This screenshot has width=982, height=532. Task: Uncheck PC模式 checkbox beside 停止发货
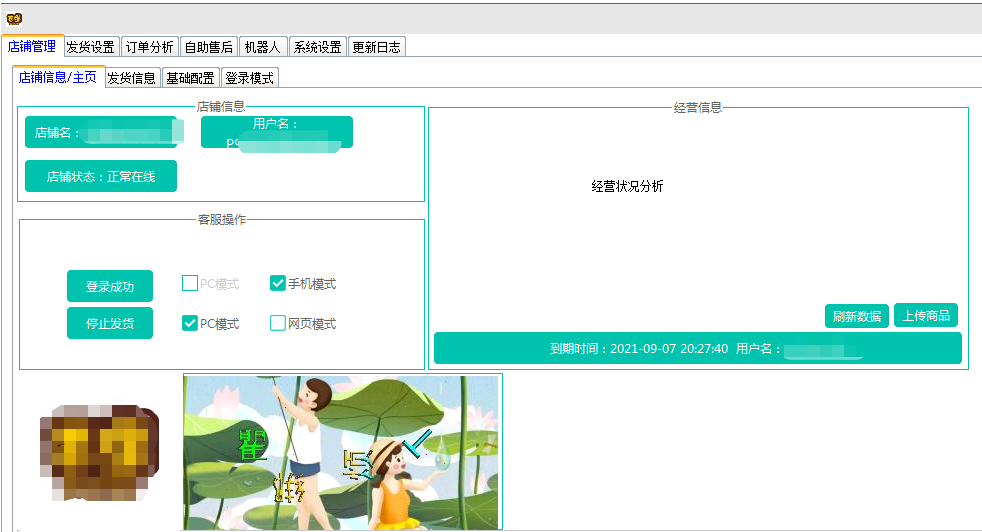coord(190,323)
